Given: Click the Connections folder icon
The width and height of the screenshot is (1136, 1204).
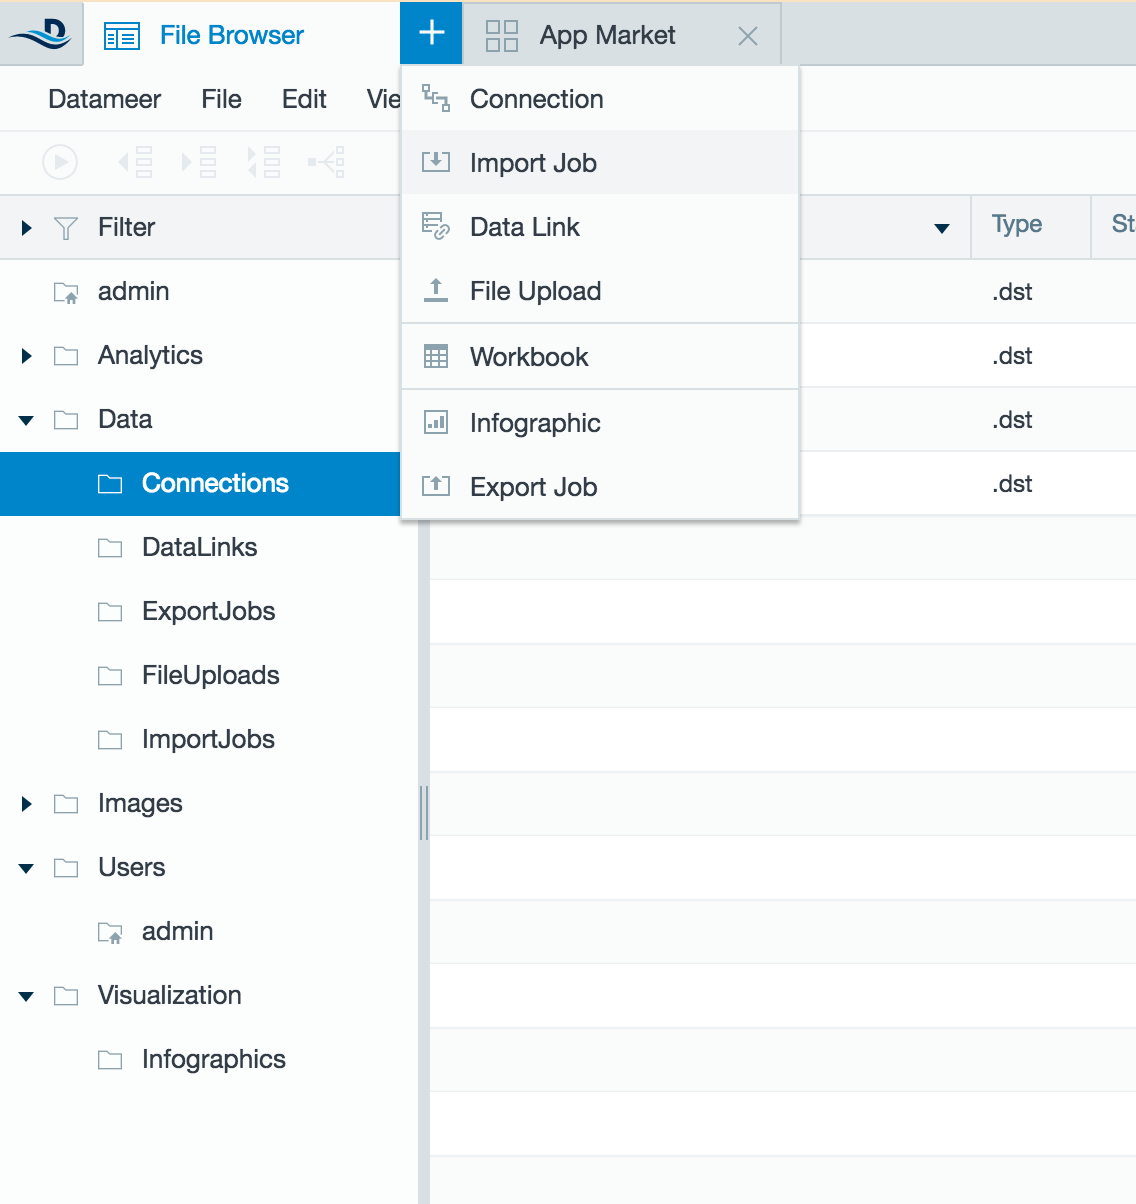Looking at the screenshot, I should tap(110, 484).
